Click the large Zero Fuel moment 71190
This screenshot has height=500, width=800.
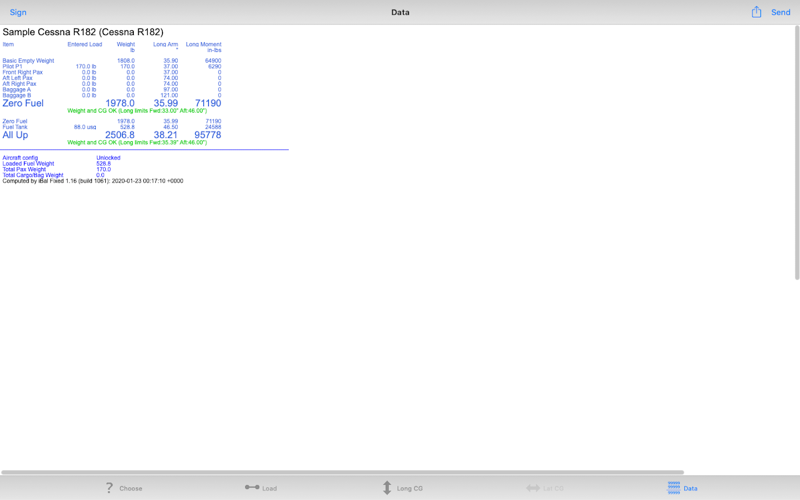(208, 103)
